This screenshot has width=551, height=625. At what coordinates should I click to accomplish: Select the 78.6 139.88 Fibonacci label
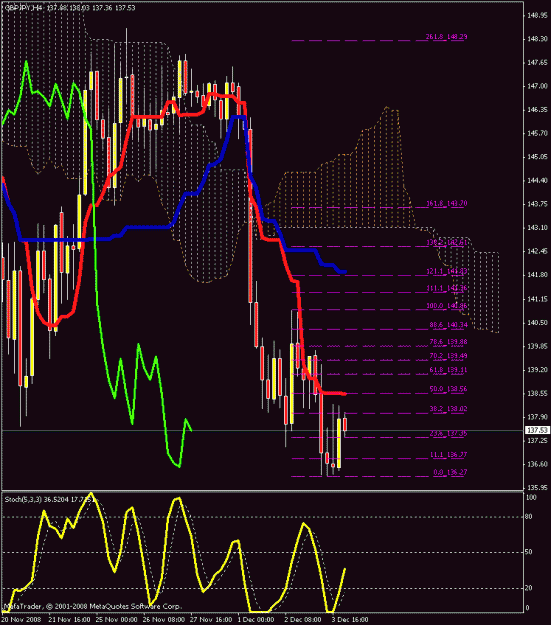(x=448, y=342)
